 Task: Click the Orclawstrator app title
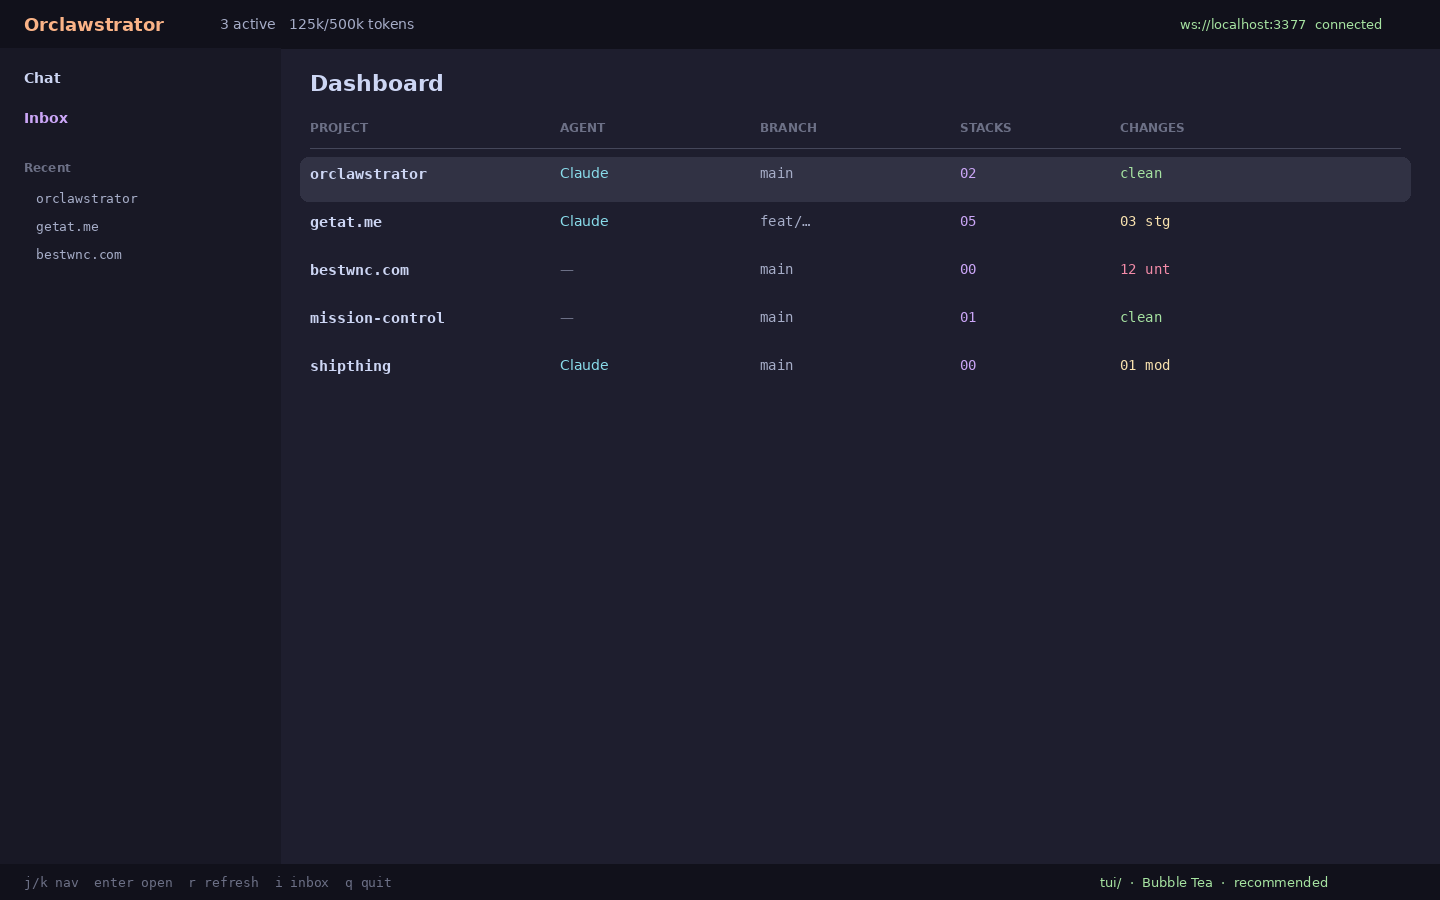click(x=94, y=24)
